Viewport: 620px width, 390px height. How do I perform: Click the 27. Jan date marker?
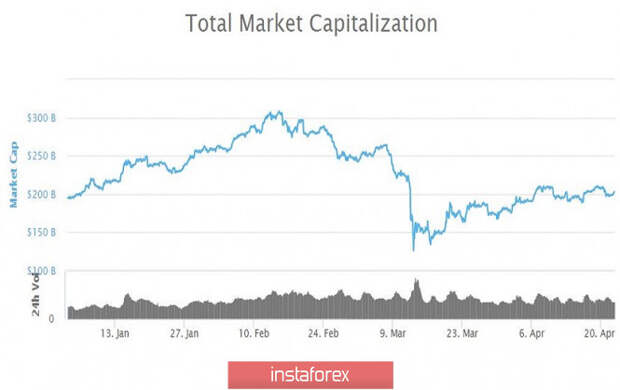pyautogui.click(x=184, y=333)
